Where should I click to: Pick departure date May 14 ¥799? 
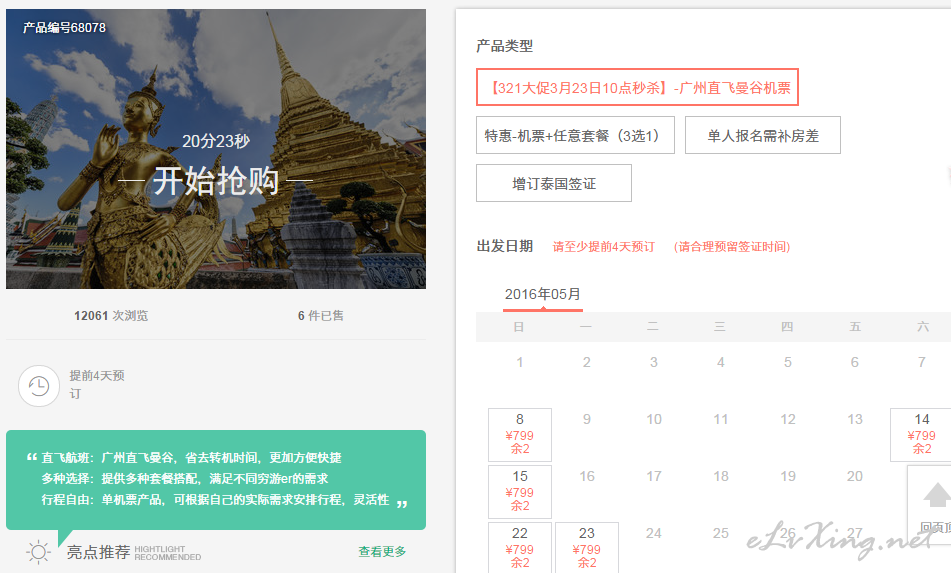(921, 434)
